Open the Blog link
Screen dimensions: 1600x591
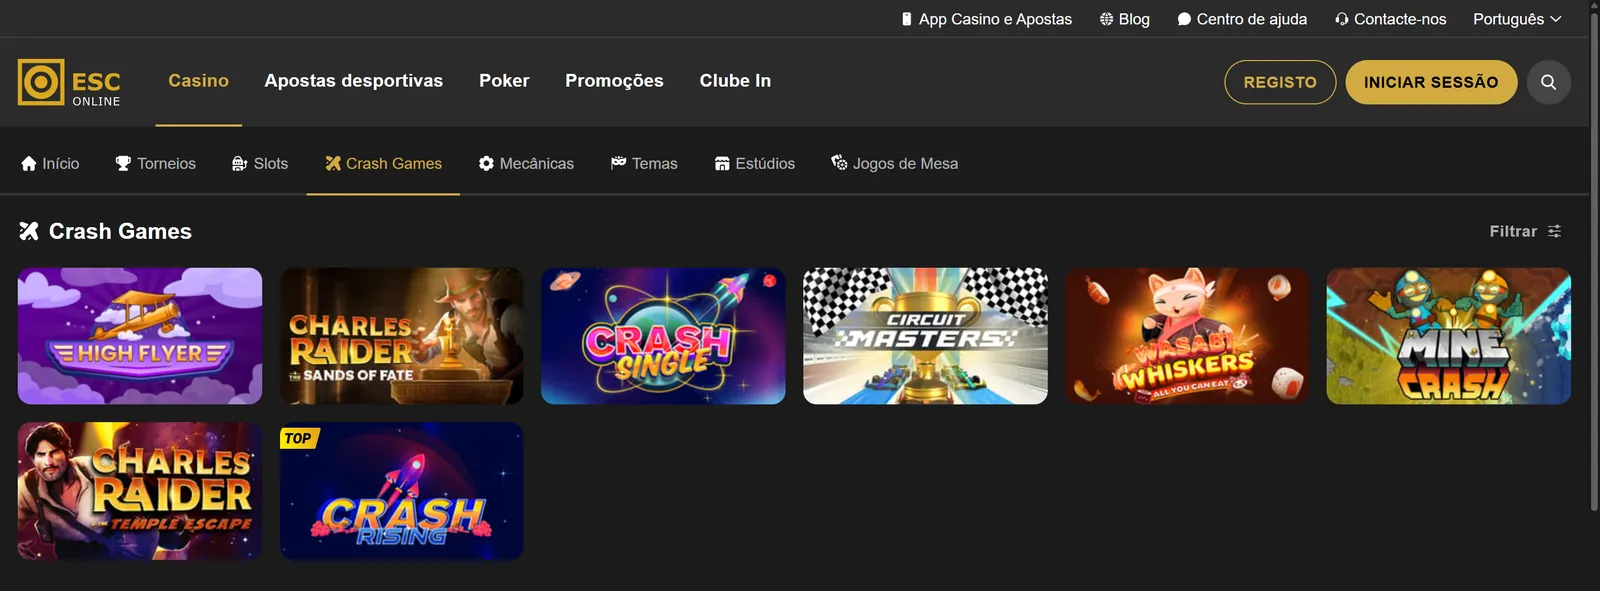click(x=1124, y=19)
